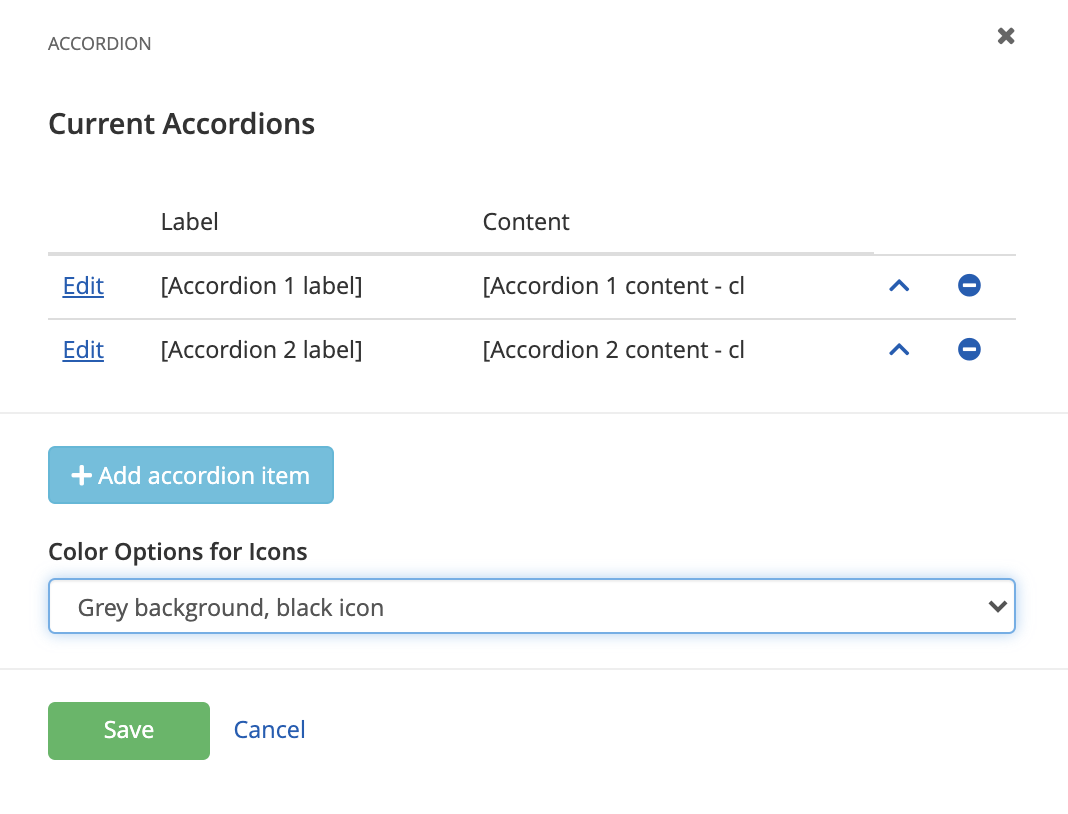Collapse Accordion 1 using its chevron
Image resolution: width=1068 pixels, height=814 pixels.
click(x=899, y=285)
